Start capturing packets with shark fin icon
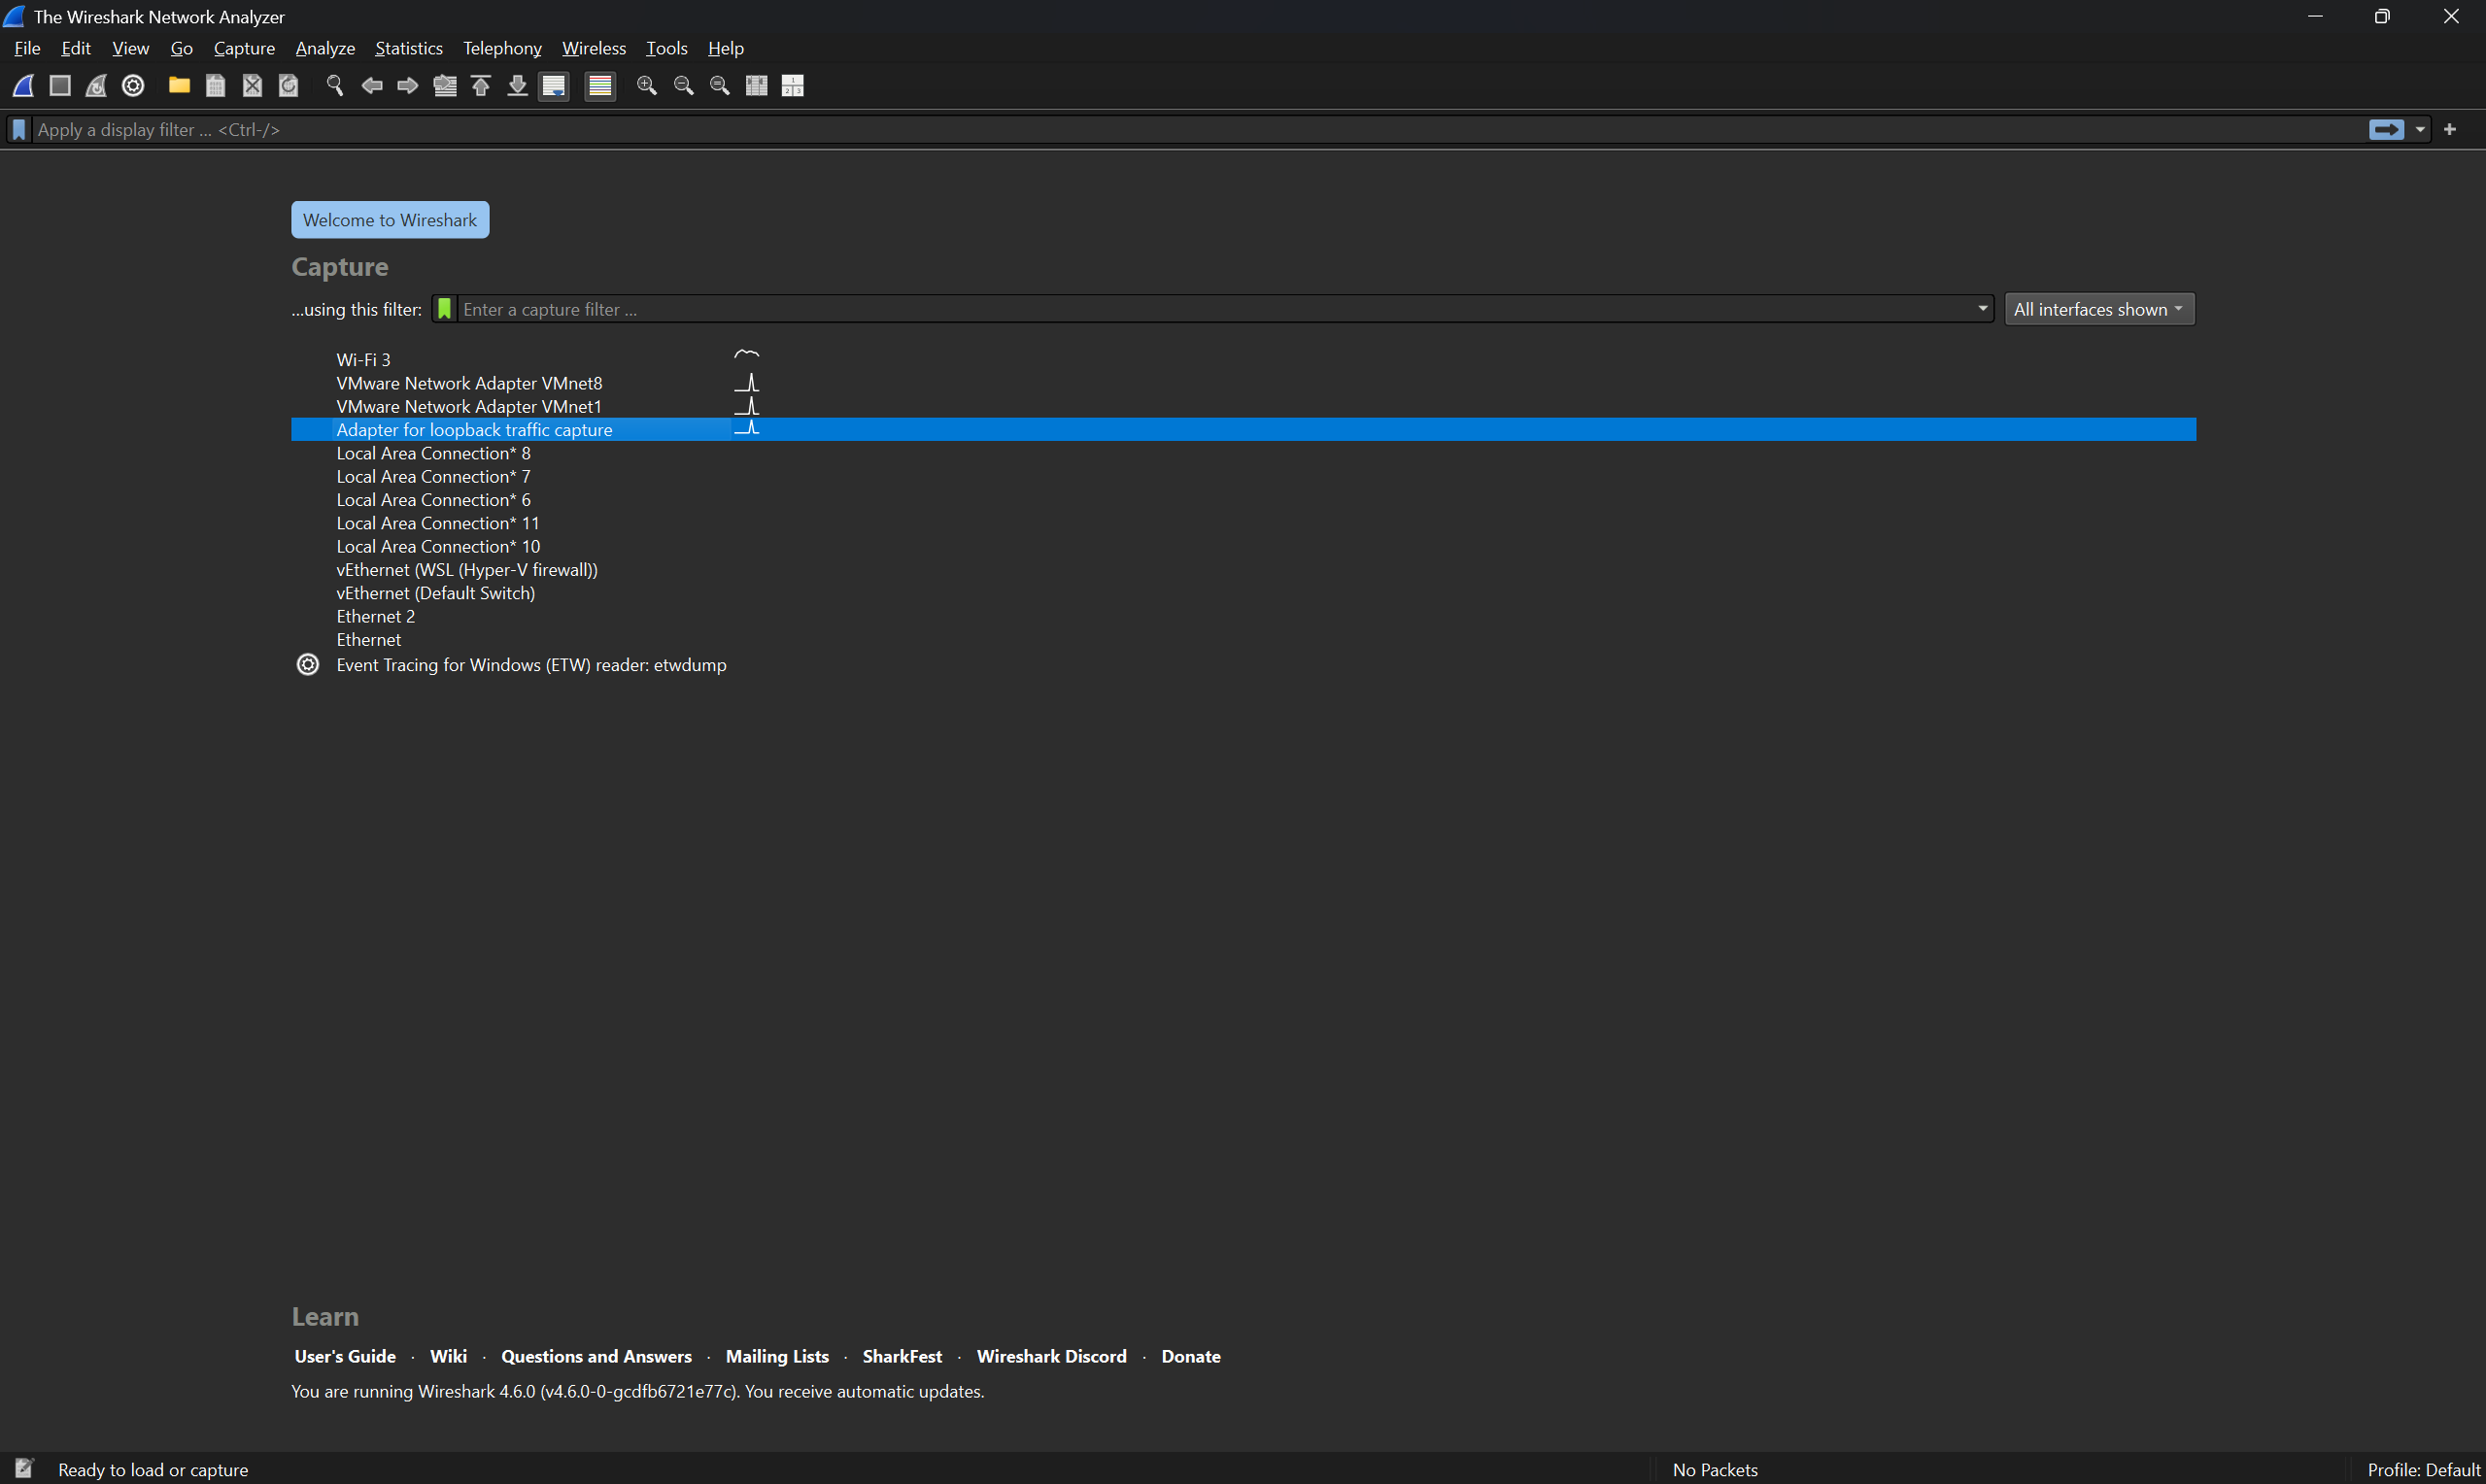This screenshot has height=1484, width=2486. tap(23, 86)
